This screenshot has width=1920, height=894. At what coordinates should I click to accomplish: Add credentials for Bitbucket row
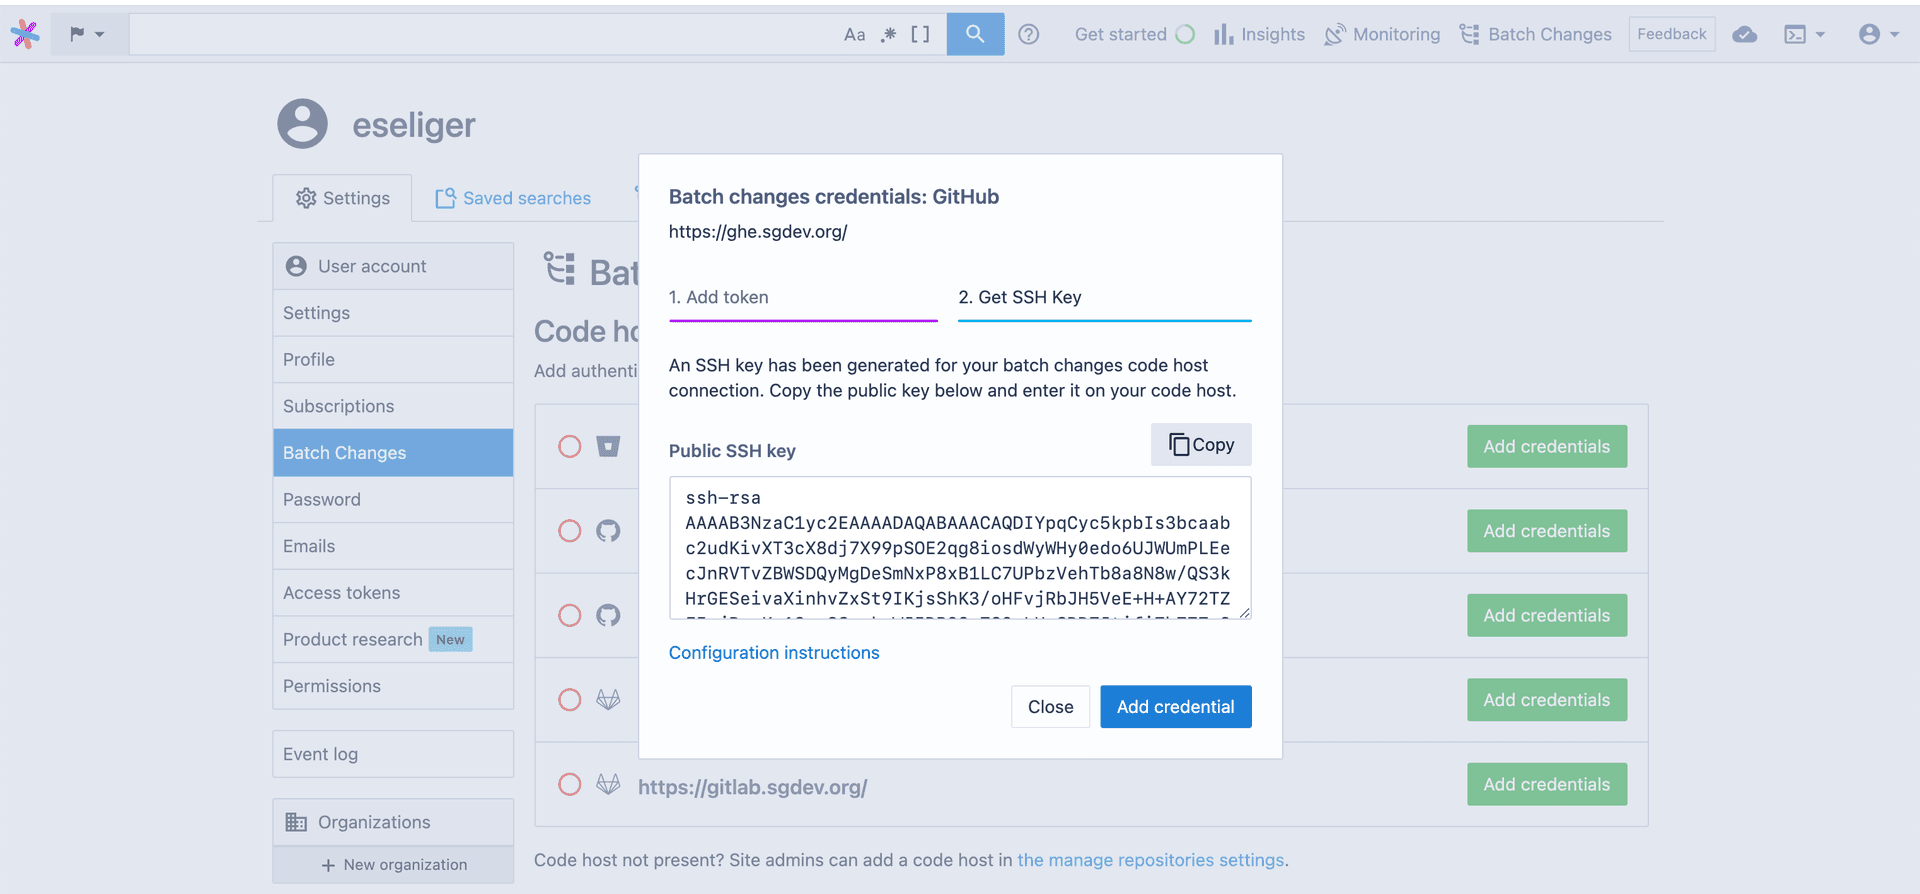click(1547, 446)
